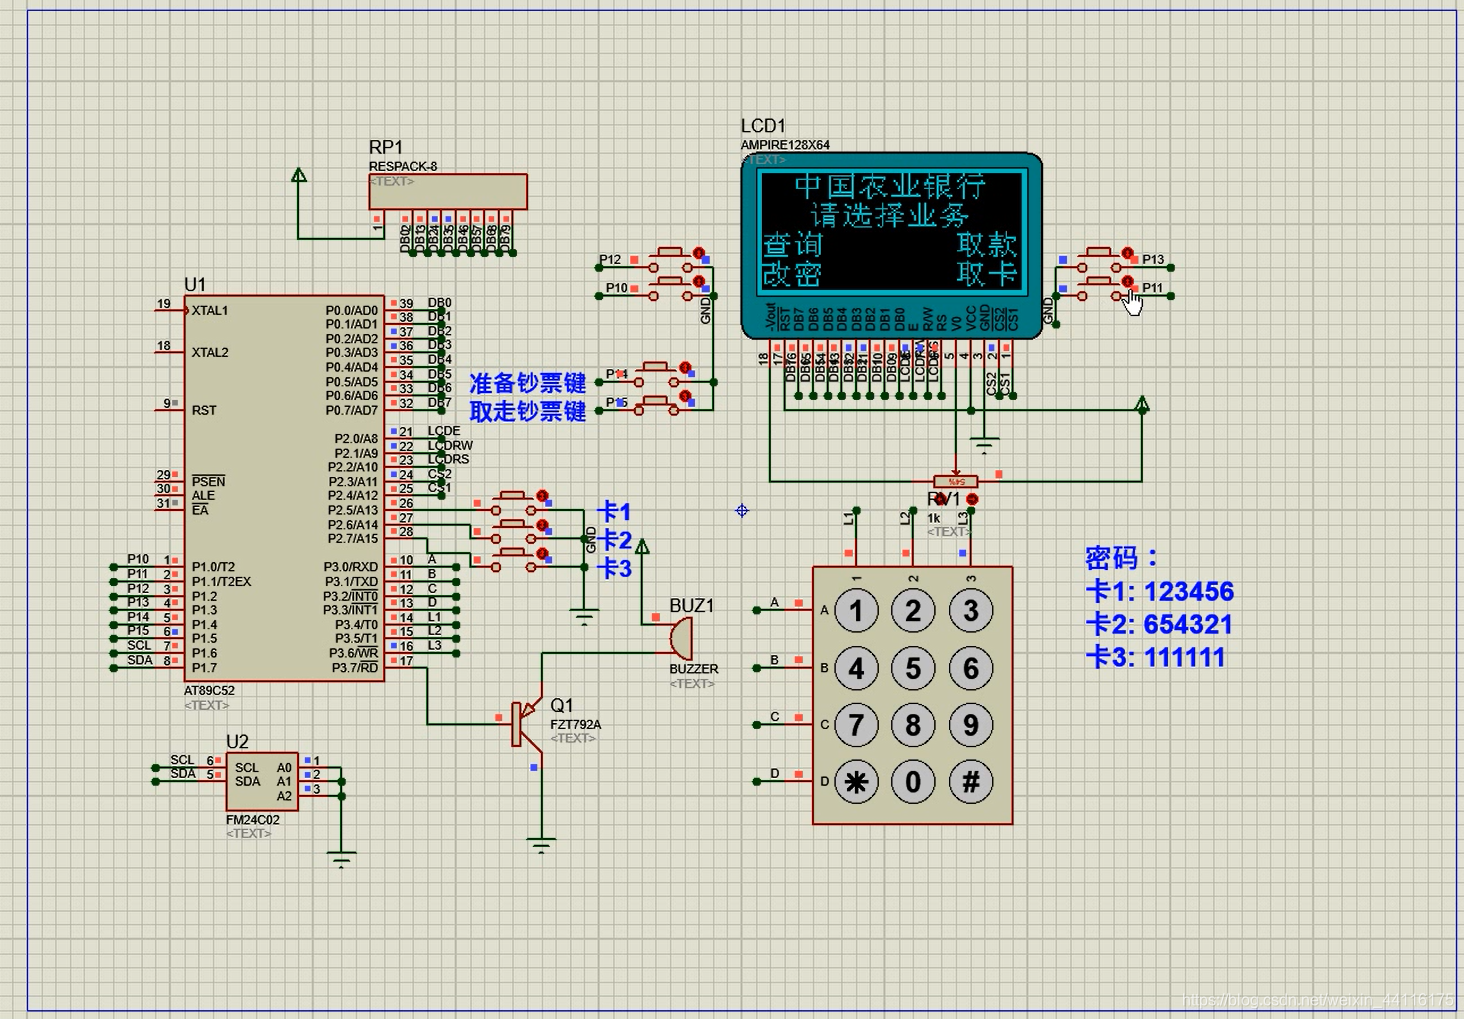Click the keypad asterisk key
The width and height of the screenshot is (1464, 1019).
(x=856, y=782)
